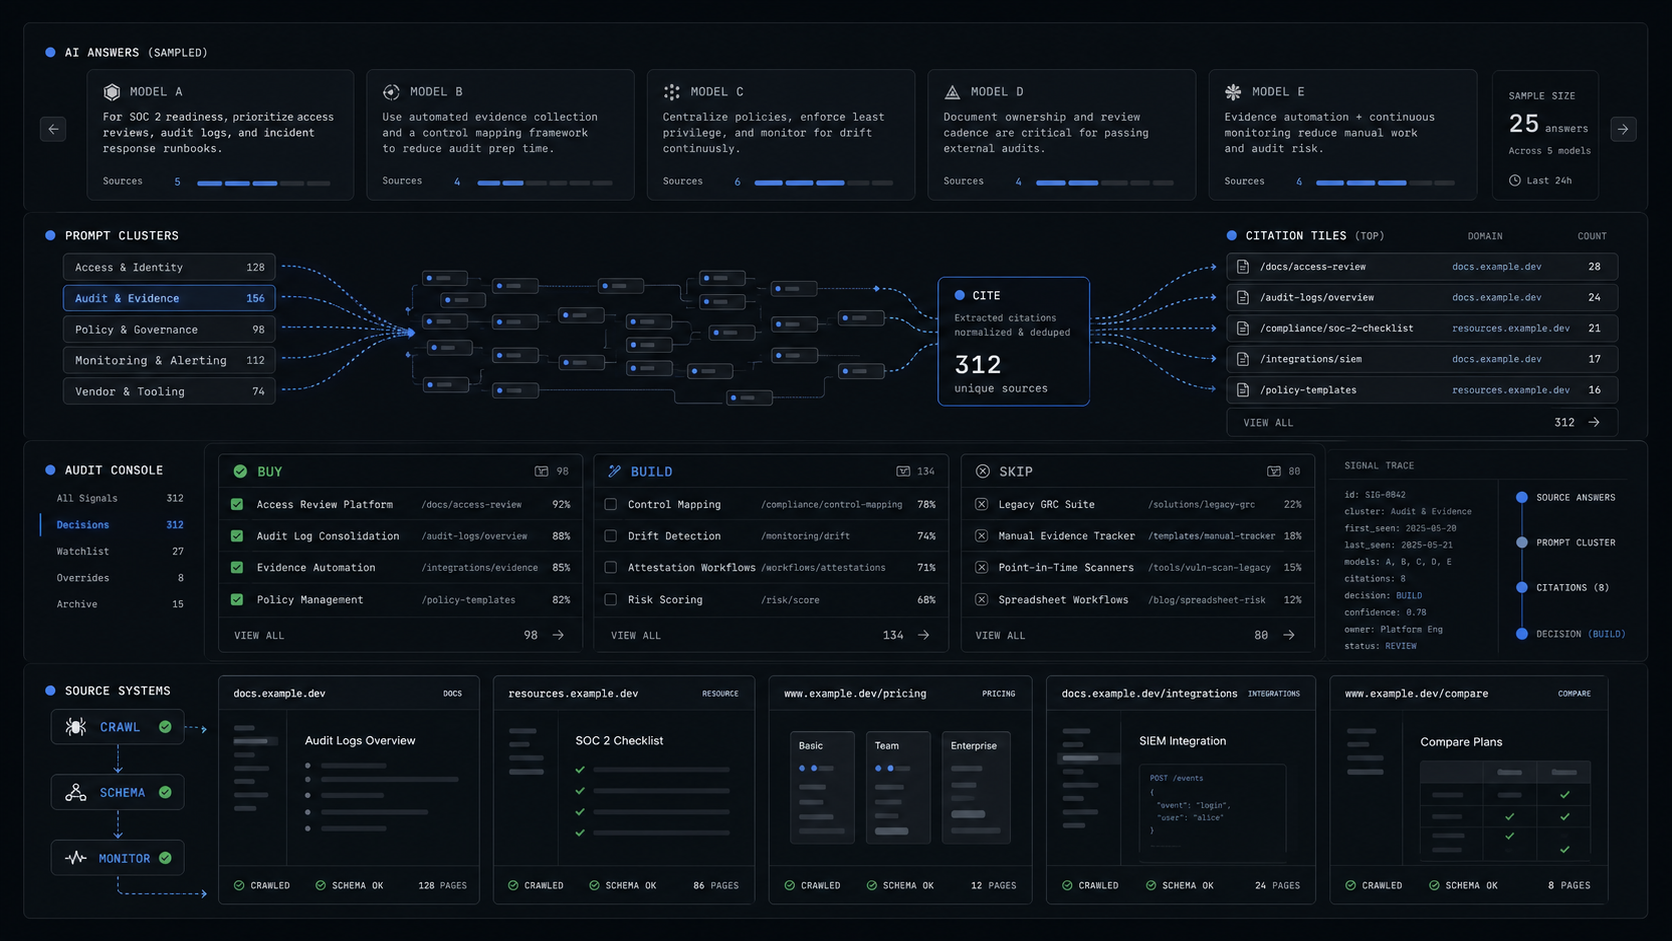Click the SCHEMA hierarchy icon
The height and width of the screenshot is (941, 1672).
click(76, 793)
